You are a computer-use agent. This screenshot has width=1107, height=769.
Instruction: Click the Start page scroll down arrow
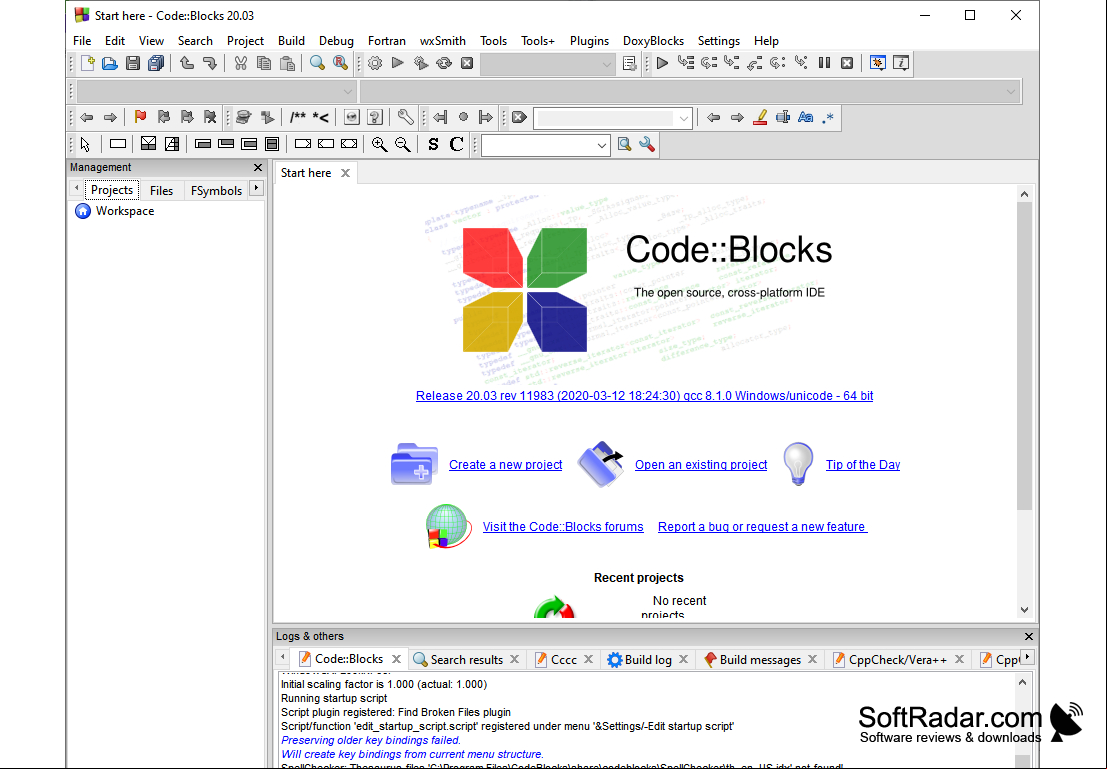pos(1024,610)
